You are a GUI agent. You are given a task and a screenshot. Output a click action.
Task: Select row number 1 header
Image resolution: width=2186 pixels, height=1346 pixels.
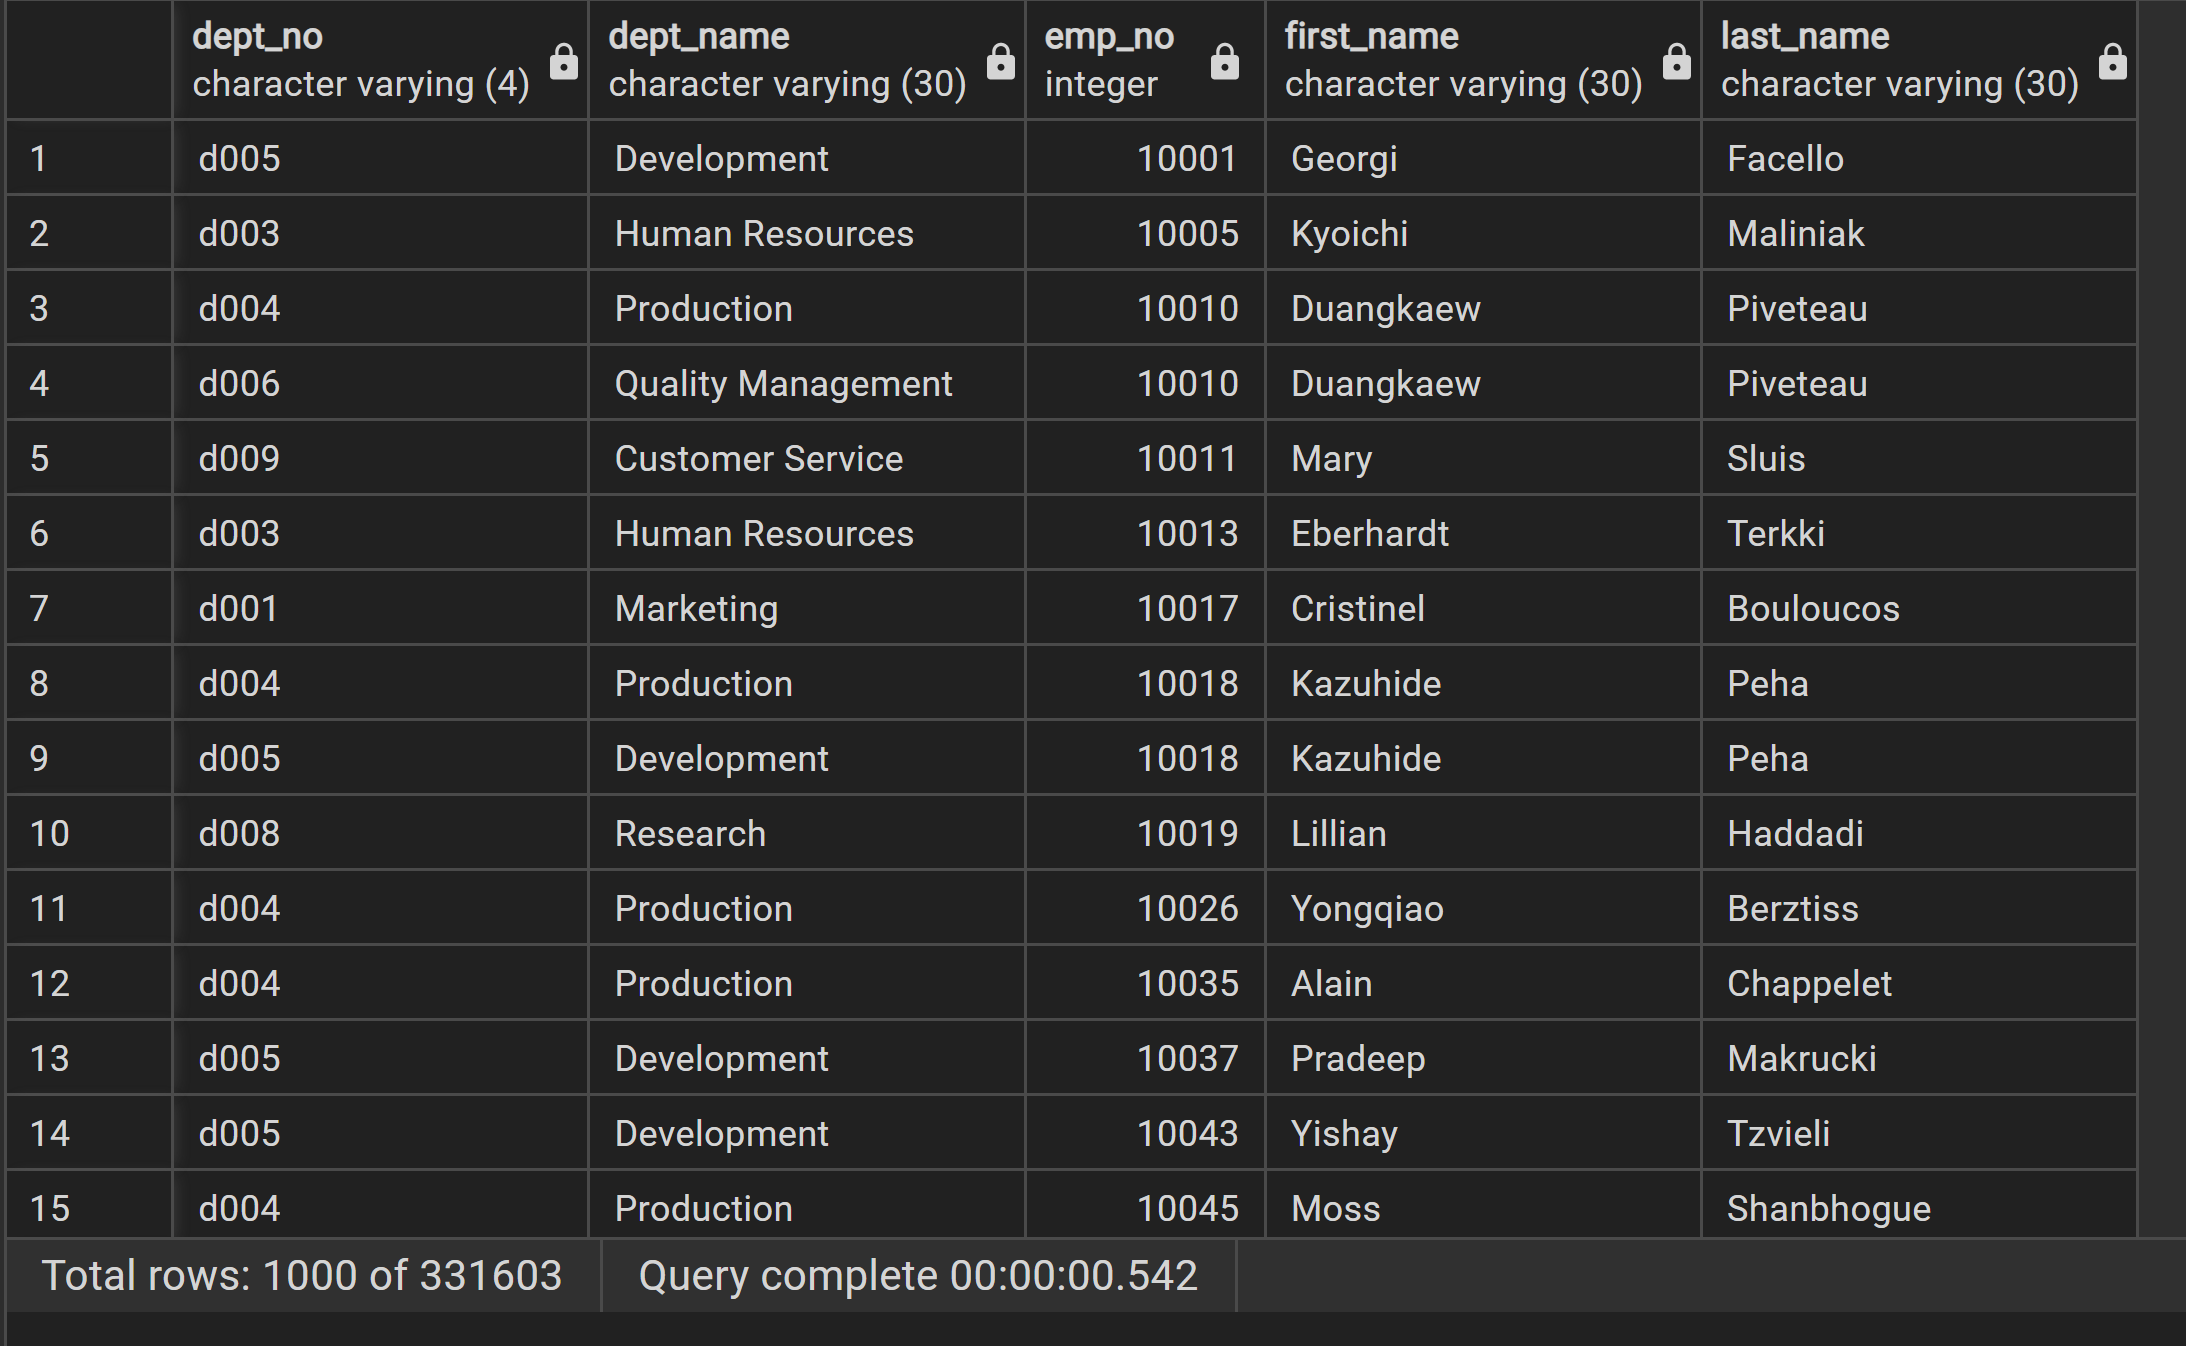click(88, 158)
